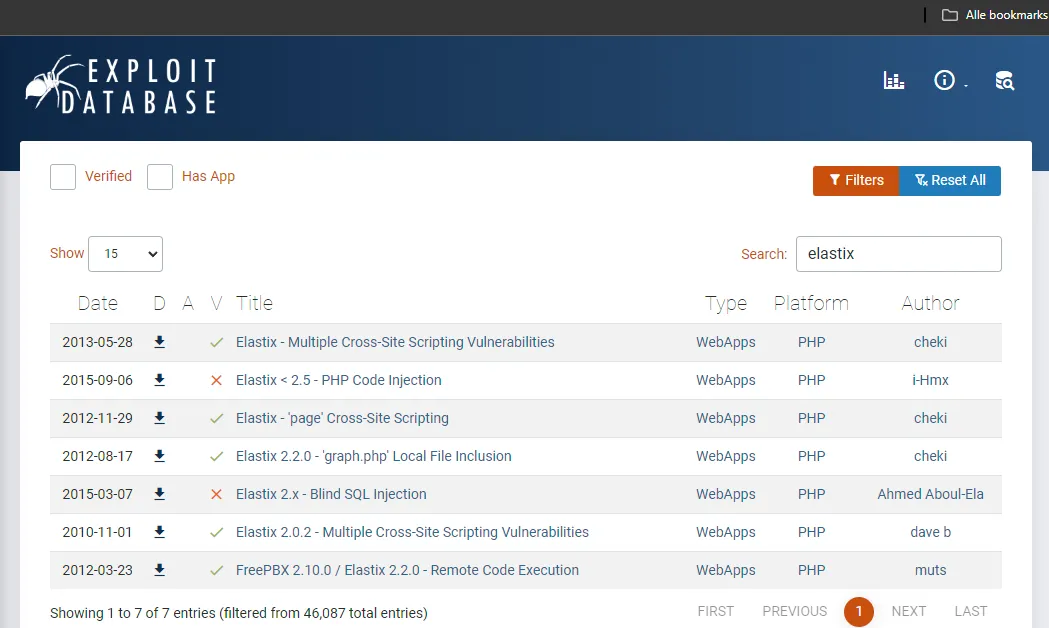Click the Reset All button
1049x628 pixels.
click(950, 181)
